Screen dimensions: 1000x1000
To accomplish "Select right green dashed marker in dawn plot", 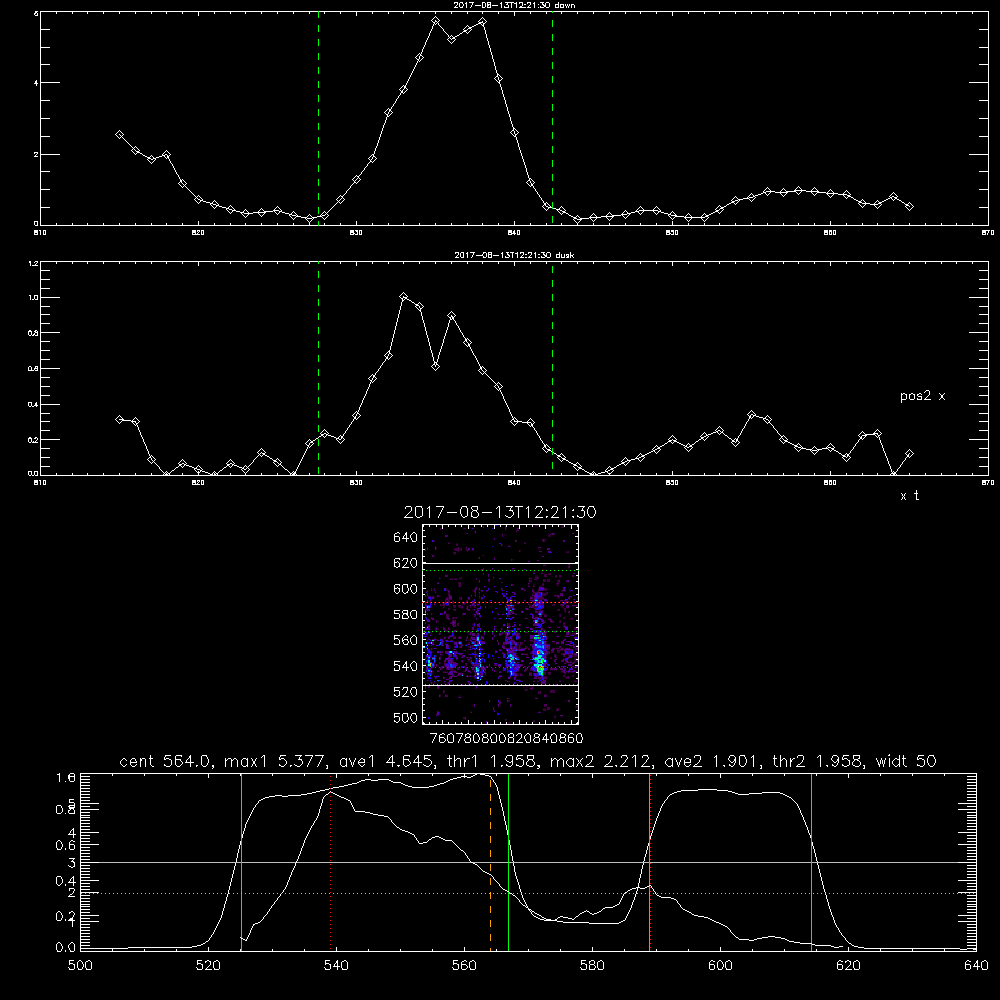I will click(x=552, y=119).
